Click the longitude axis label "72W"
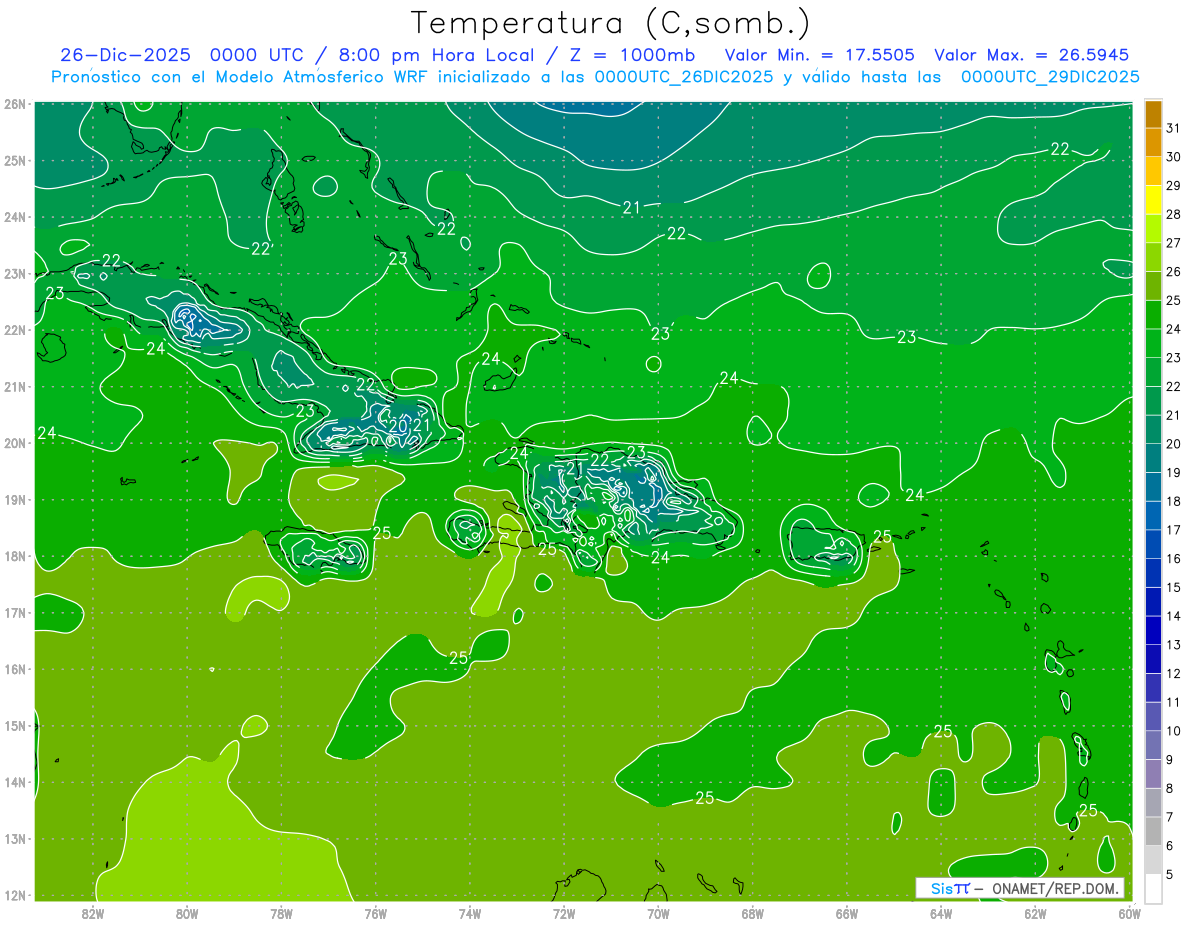Image resolution: width=1200 pixels, height=927 pixels. click(x=563, y=913)
